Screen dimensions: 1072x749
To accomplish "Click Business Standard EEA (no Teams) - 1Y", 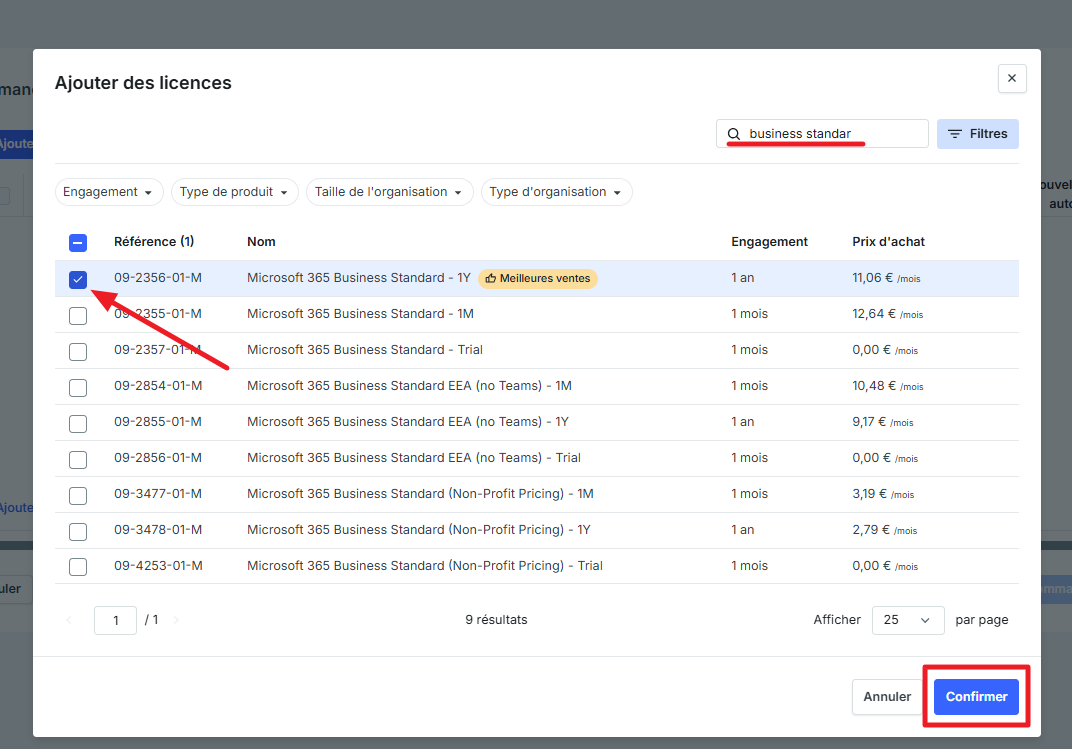I will [x=407, y=422].
